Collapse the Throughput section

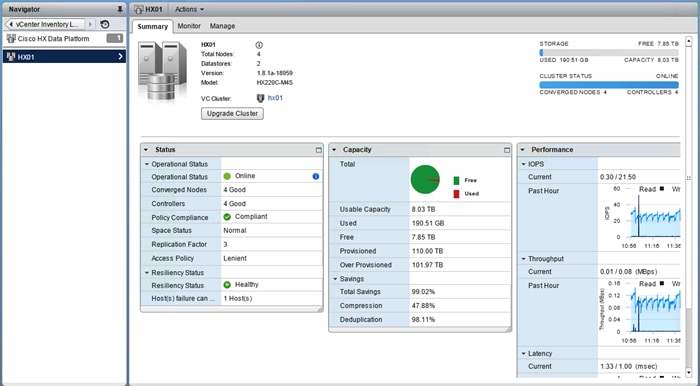pyautogui.click(x=524, y=259)
